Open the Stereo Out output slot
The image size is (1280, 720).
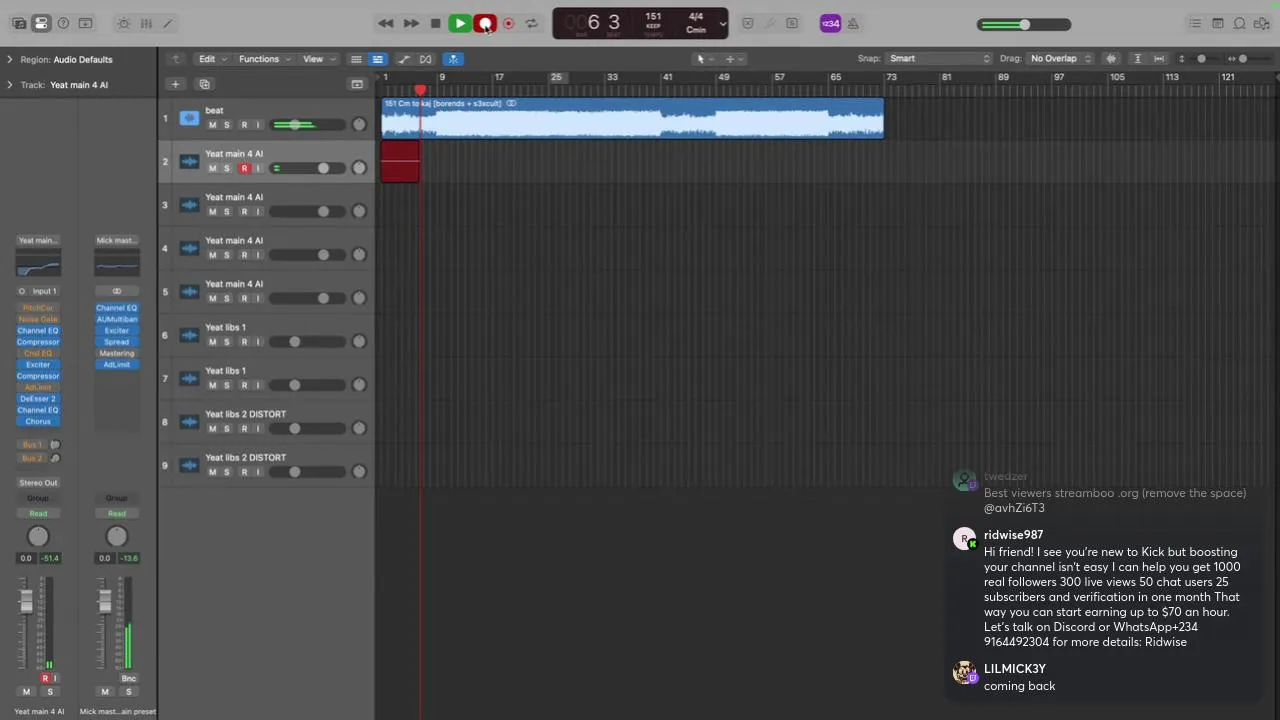pos(38,483)
